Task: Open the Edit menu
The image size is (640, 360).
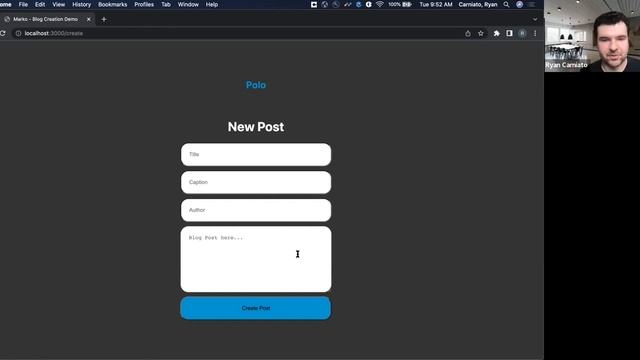Action: [40, 4]
